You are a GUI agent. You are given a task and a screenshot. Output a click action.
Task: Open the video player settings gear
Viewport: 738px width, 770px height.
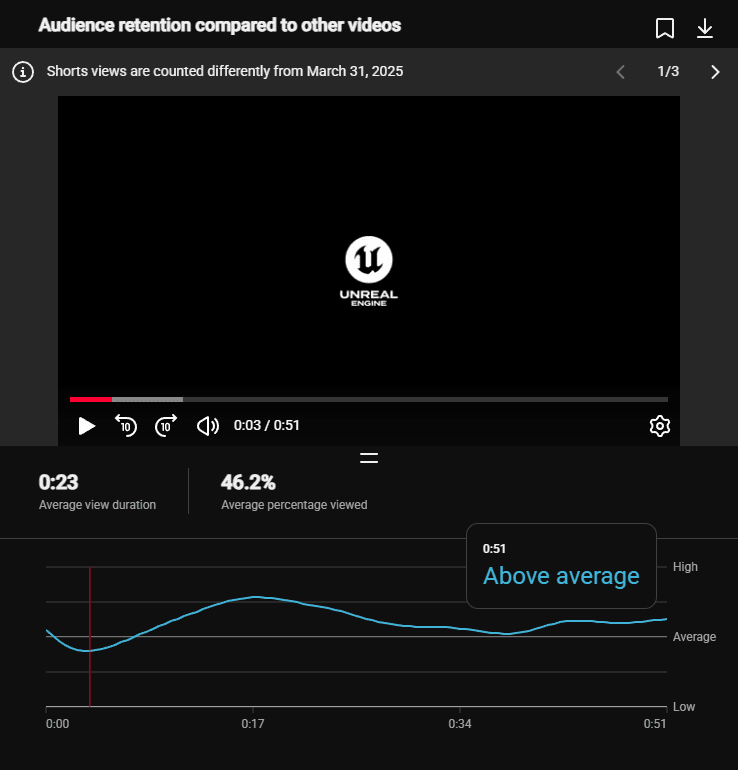pos(659,426)
